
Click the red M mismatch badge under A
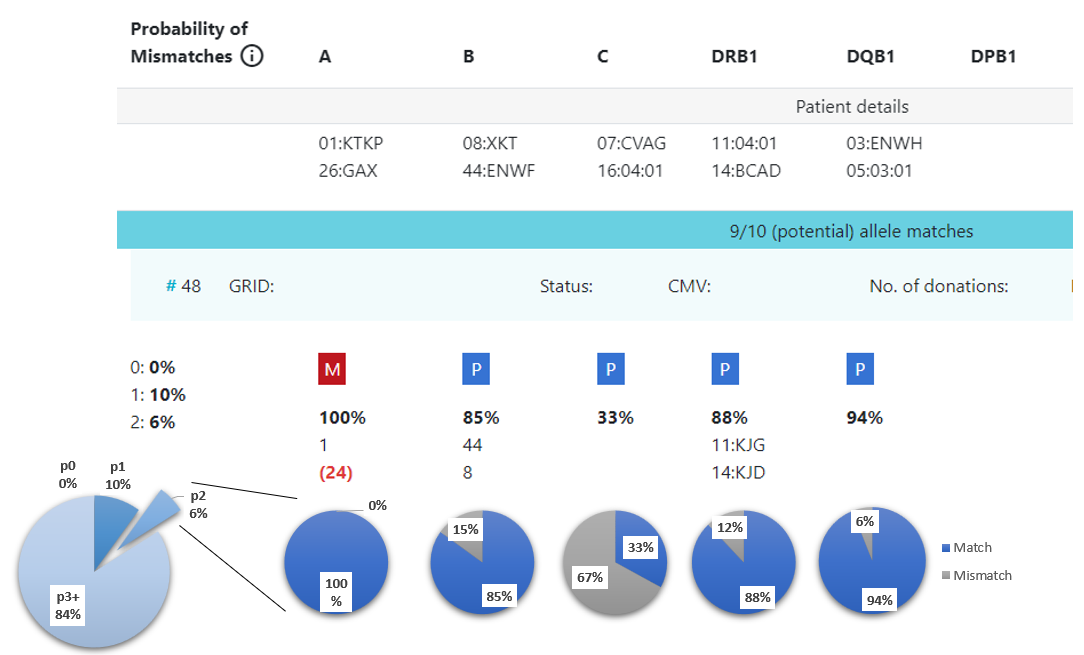pyautogui.click(x=333, y=369)
